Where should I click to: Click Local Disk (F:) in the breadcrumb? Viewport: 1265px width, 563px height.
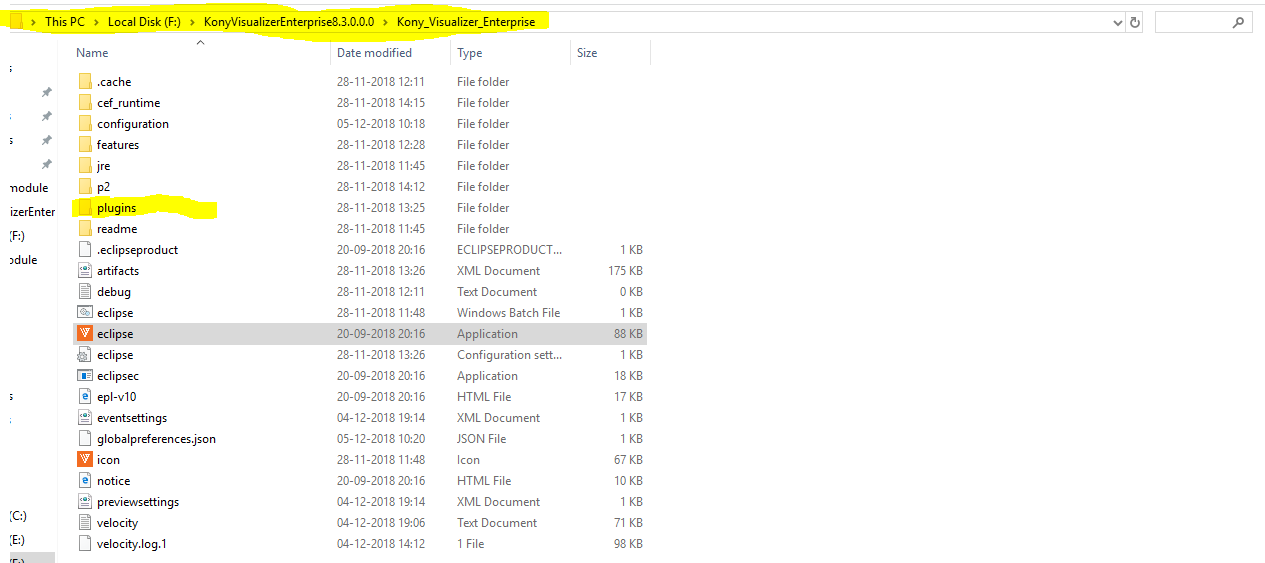coord(145,22)
